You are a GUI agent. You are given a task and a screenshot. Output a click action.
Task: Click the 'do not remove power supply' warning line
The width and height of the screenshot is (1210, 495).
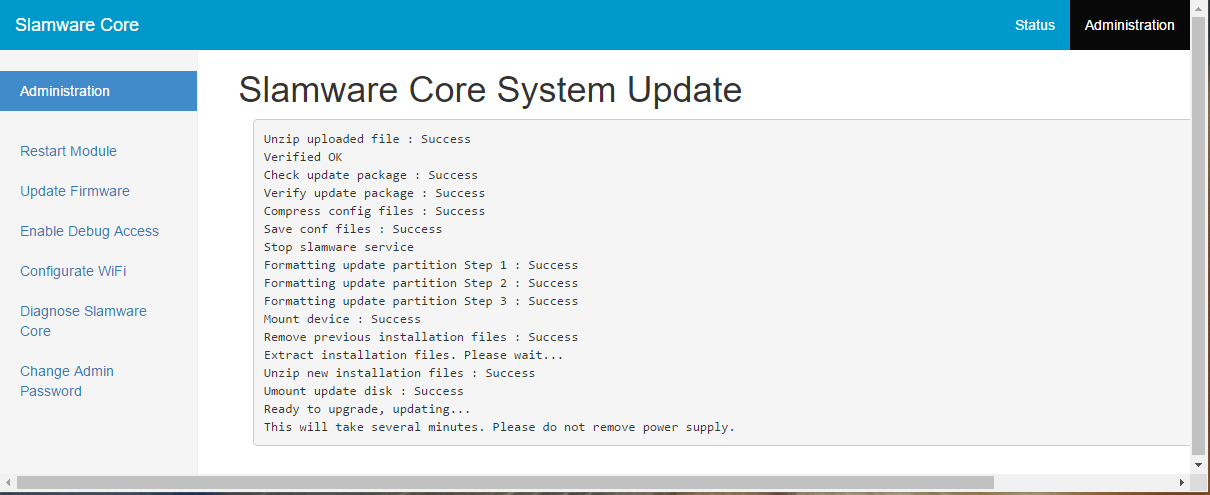coord(499,427)
